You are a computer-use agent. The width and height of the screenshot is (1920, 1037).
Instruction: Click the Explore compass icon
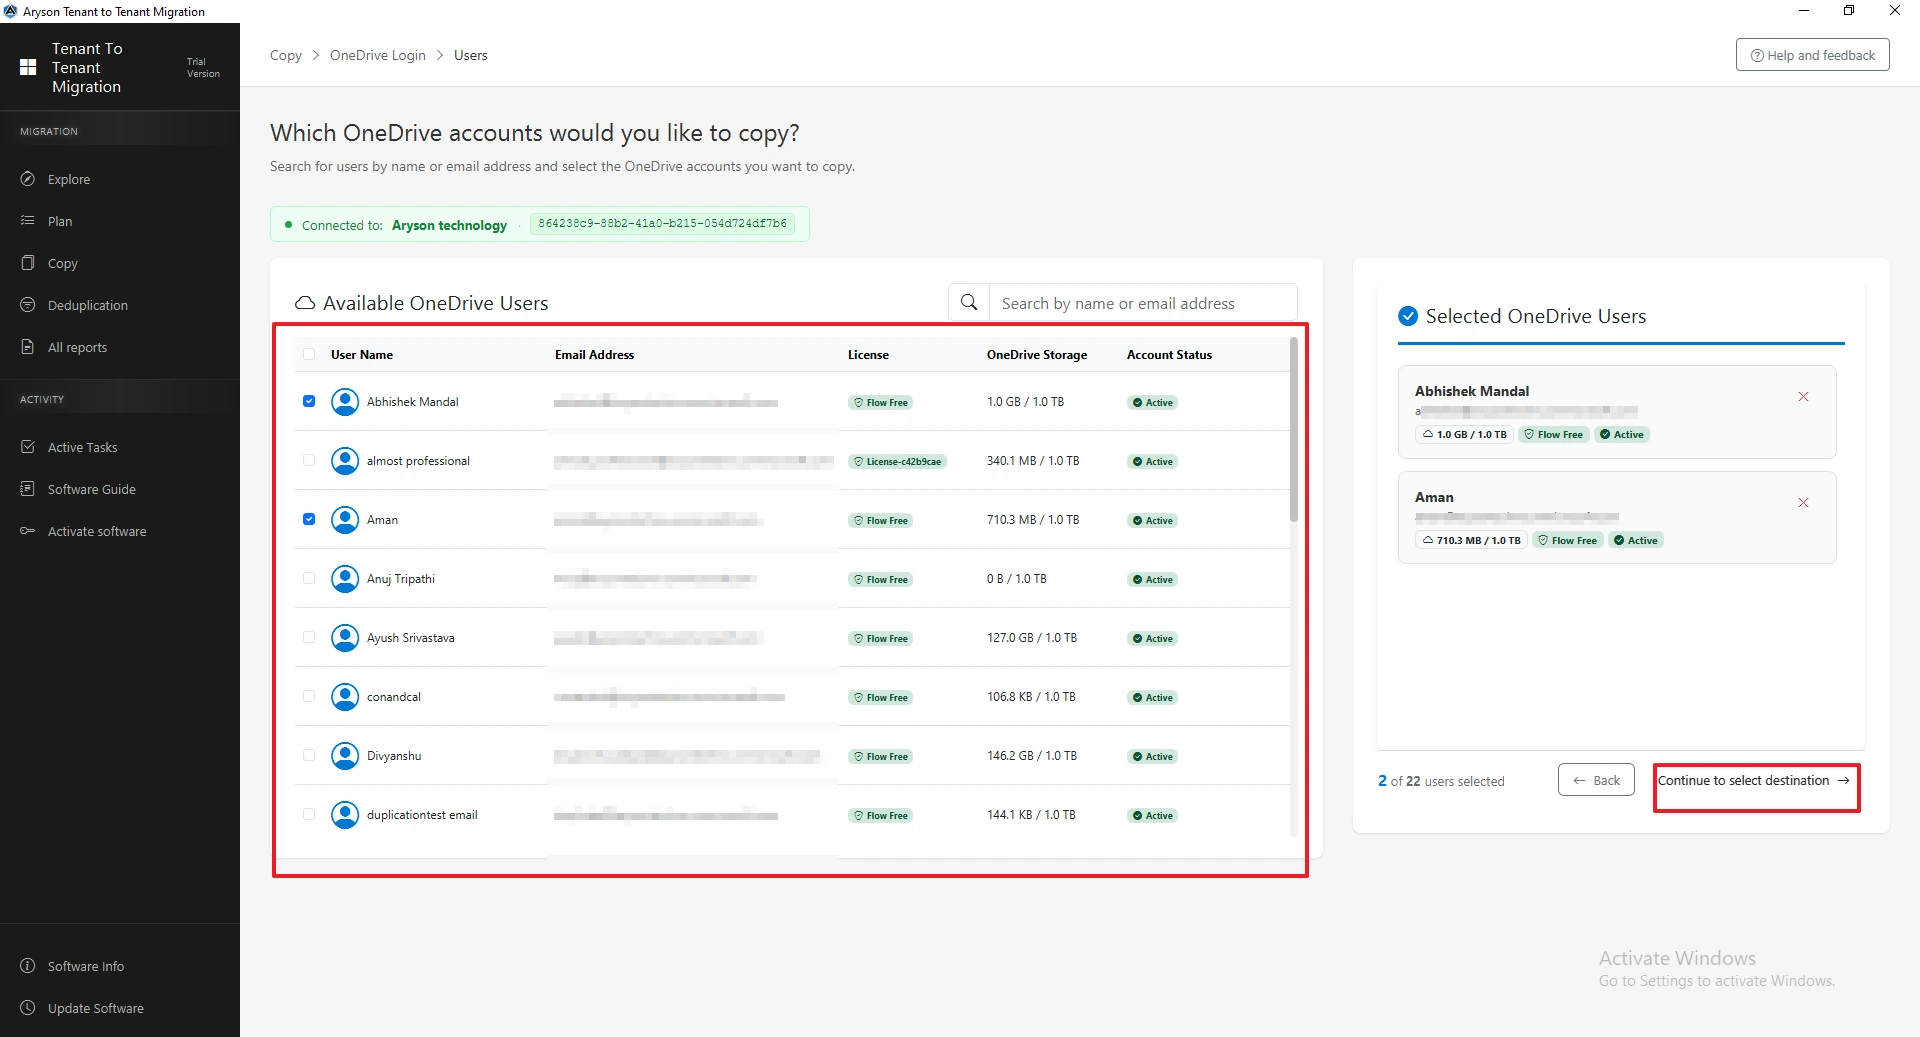[28, 179]
